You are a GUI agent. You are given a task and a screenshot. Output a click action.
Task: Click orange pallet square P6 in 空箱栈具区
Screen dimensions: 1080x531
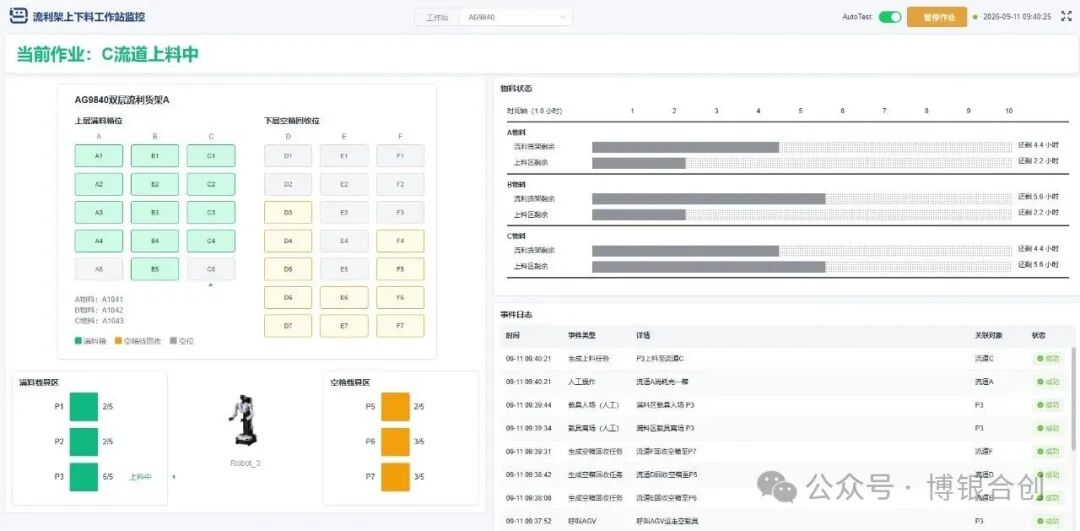pyautogui.click(x=395, y=441)
